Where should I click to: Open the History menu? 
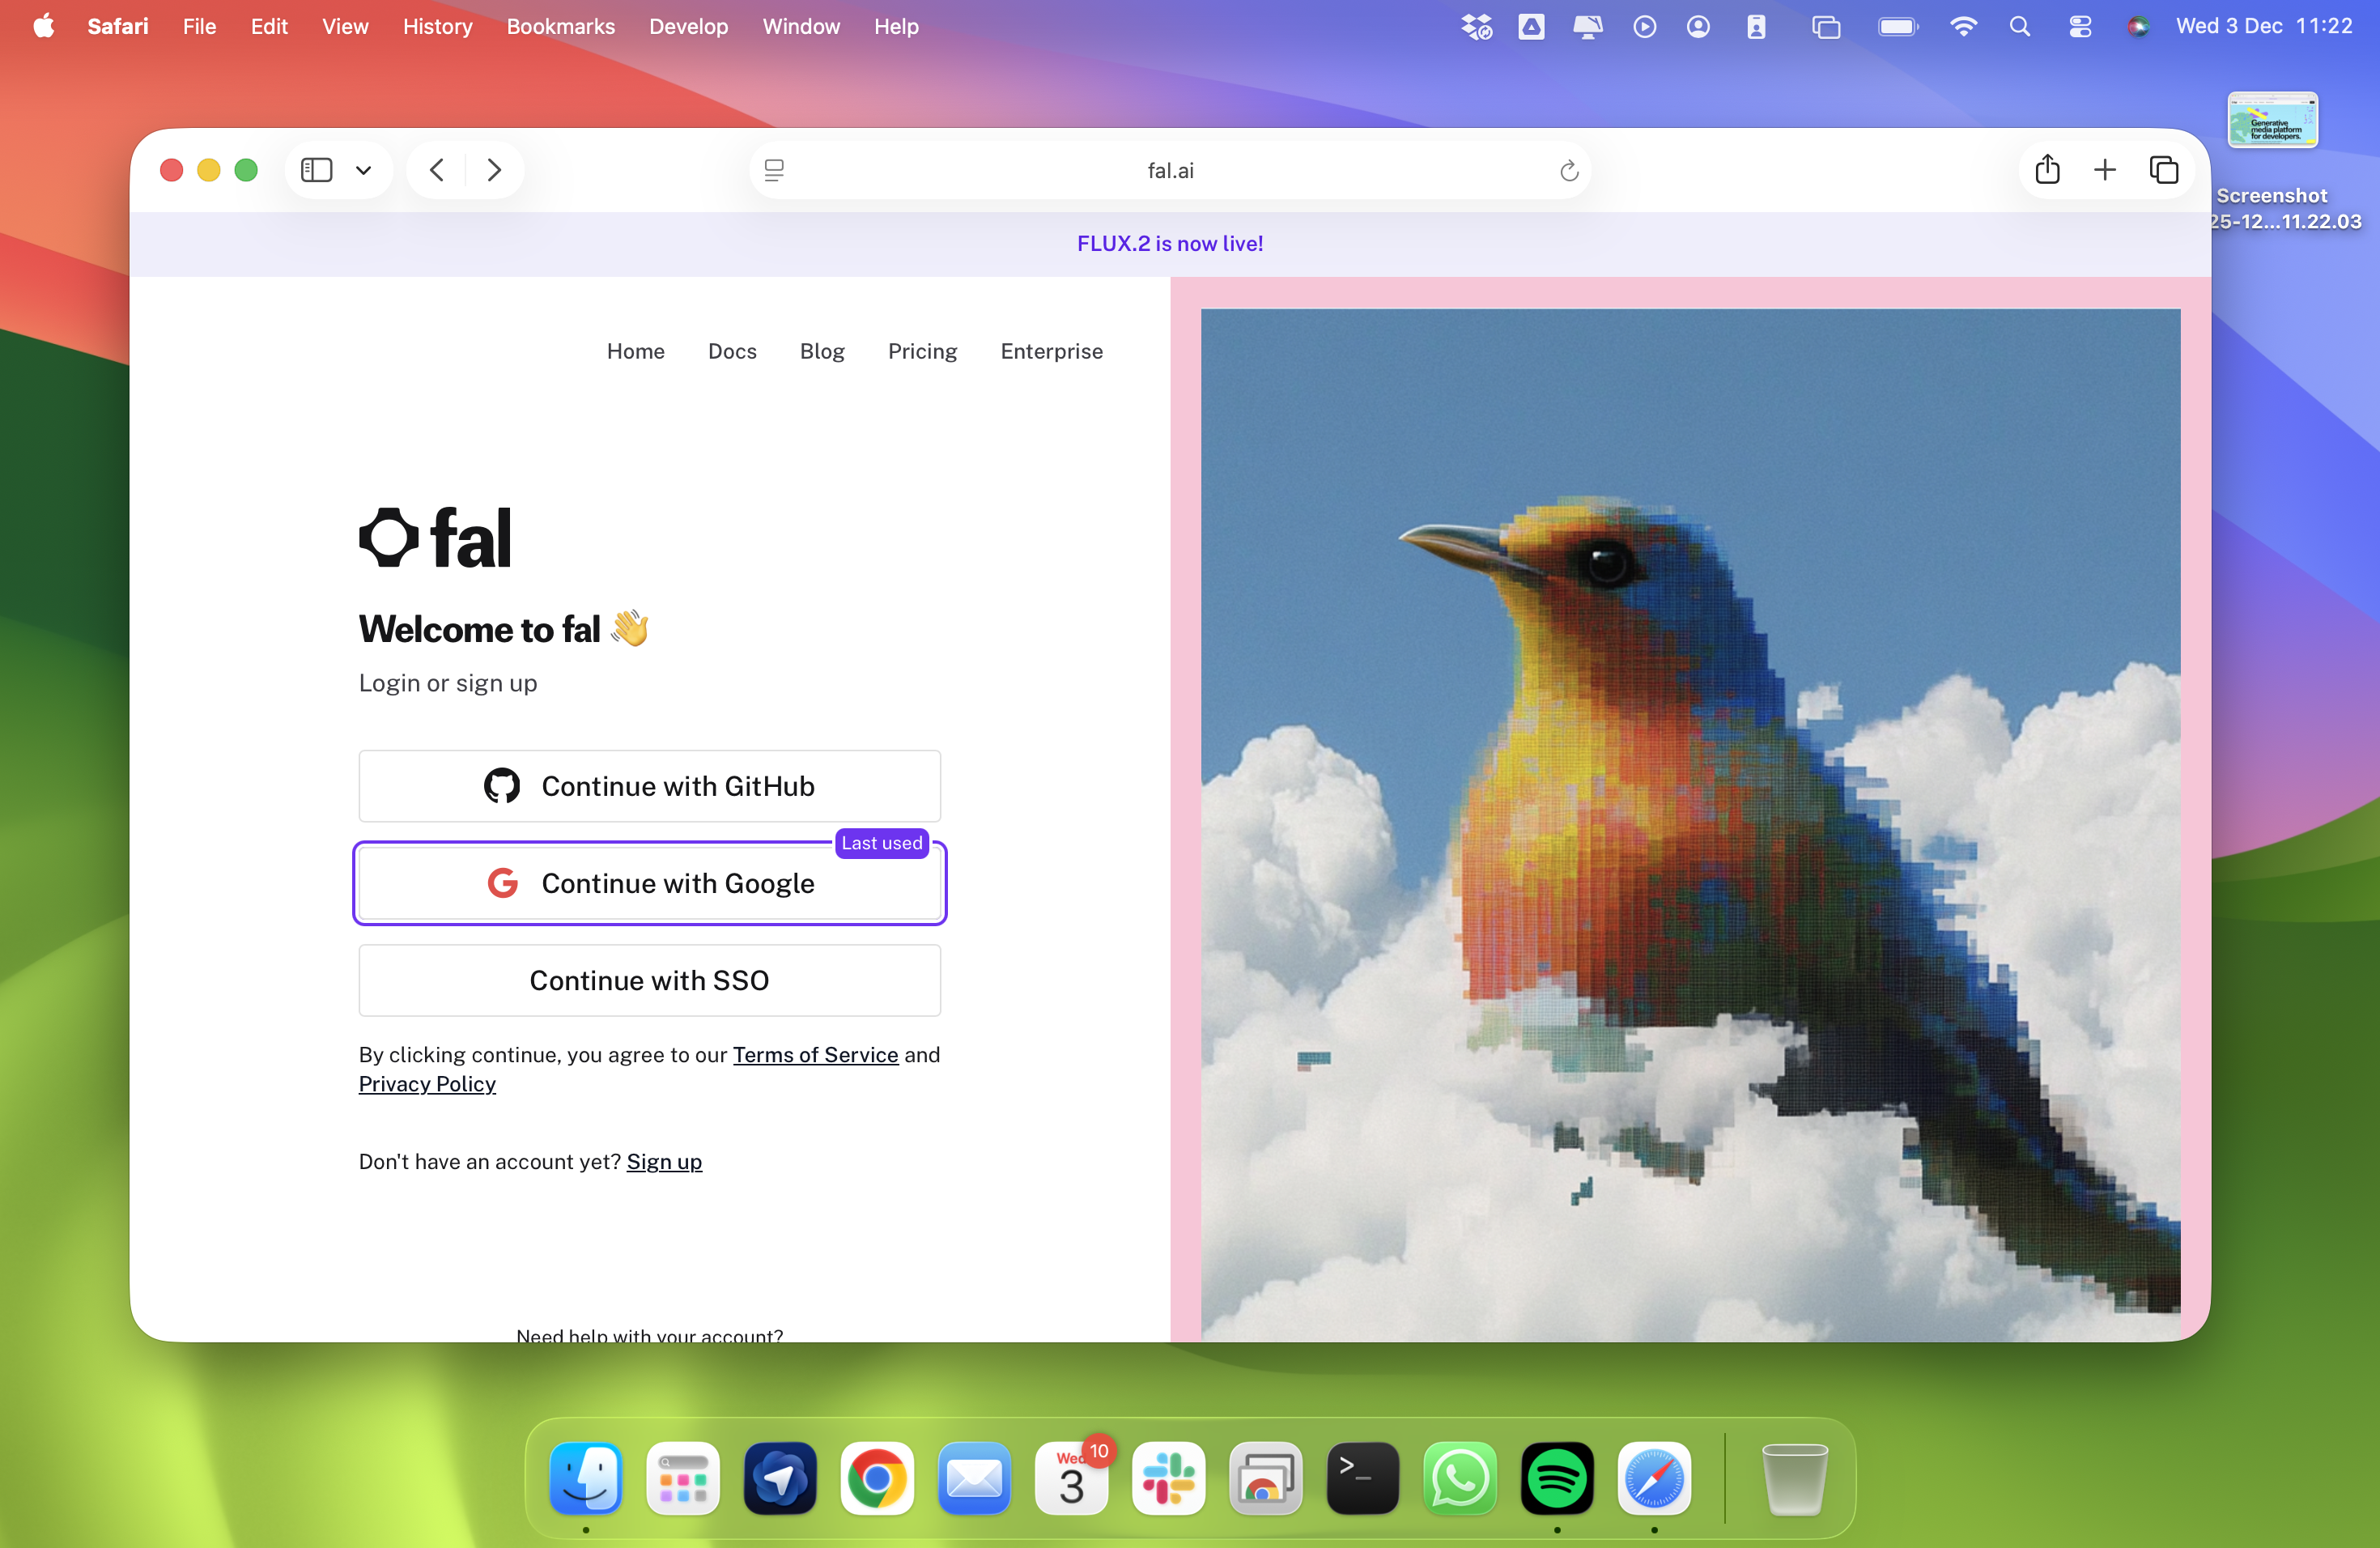437,26
